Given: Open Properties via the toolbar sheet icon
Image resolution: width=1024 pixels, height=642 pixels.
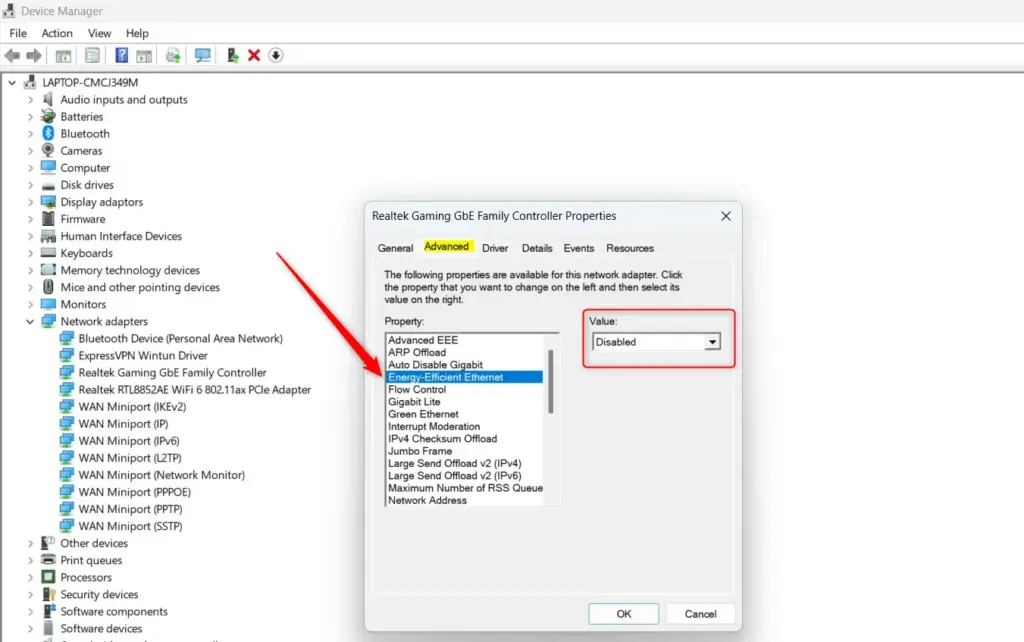Looking at the screenshot, I should pyautogui.click(x=92, y=56).
